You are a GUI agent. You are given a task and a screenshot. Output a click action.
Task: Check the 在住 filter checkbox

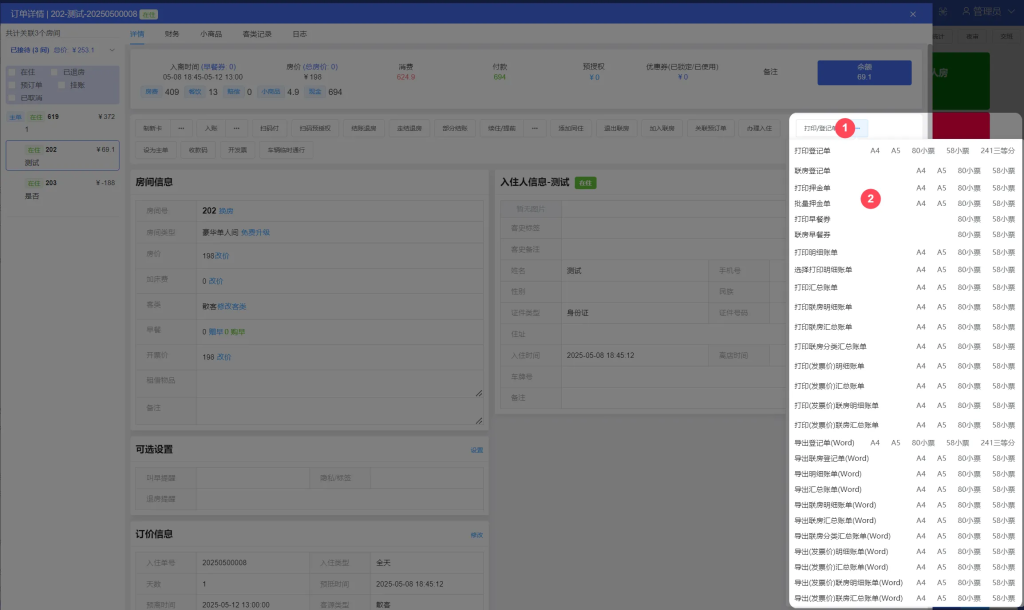pyautogui.click(x=12, y=73)
